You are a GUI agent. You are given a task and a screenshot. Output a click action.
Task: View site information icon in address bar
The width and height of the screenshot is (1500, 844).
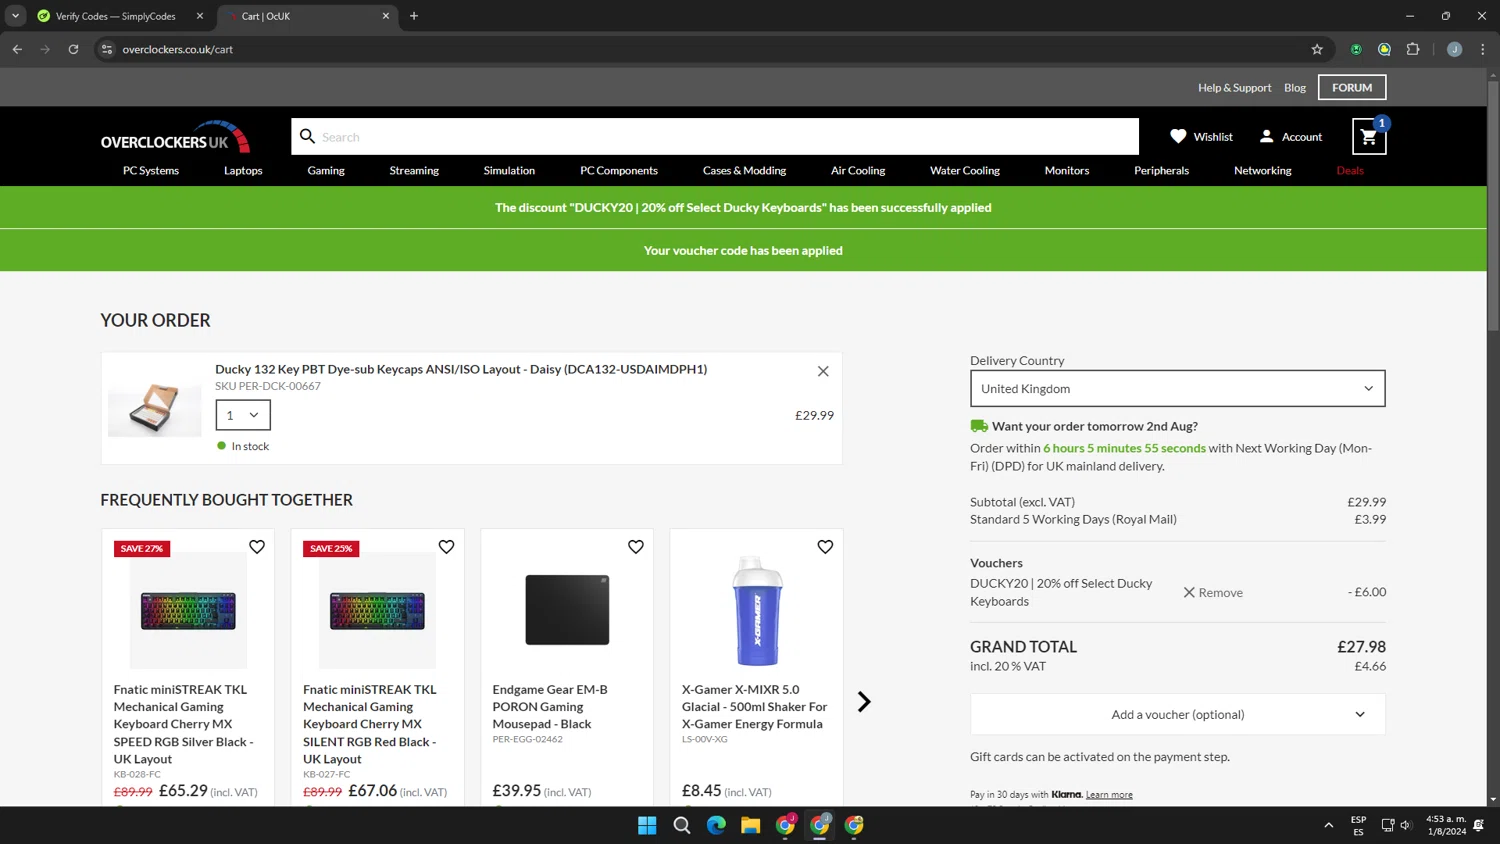pos(107,49)
